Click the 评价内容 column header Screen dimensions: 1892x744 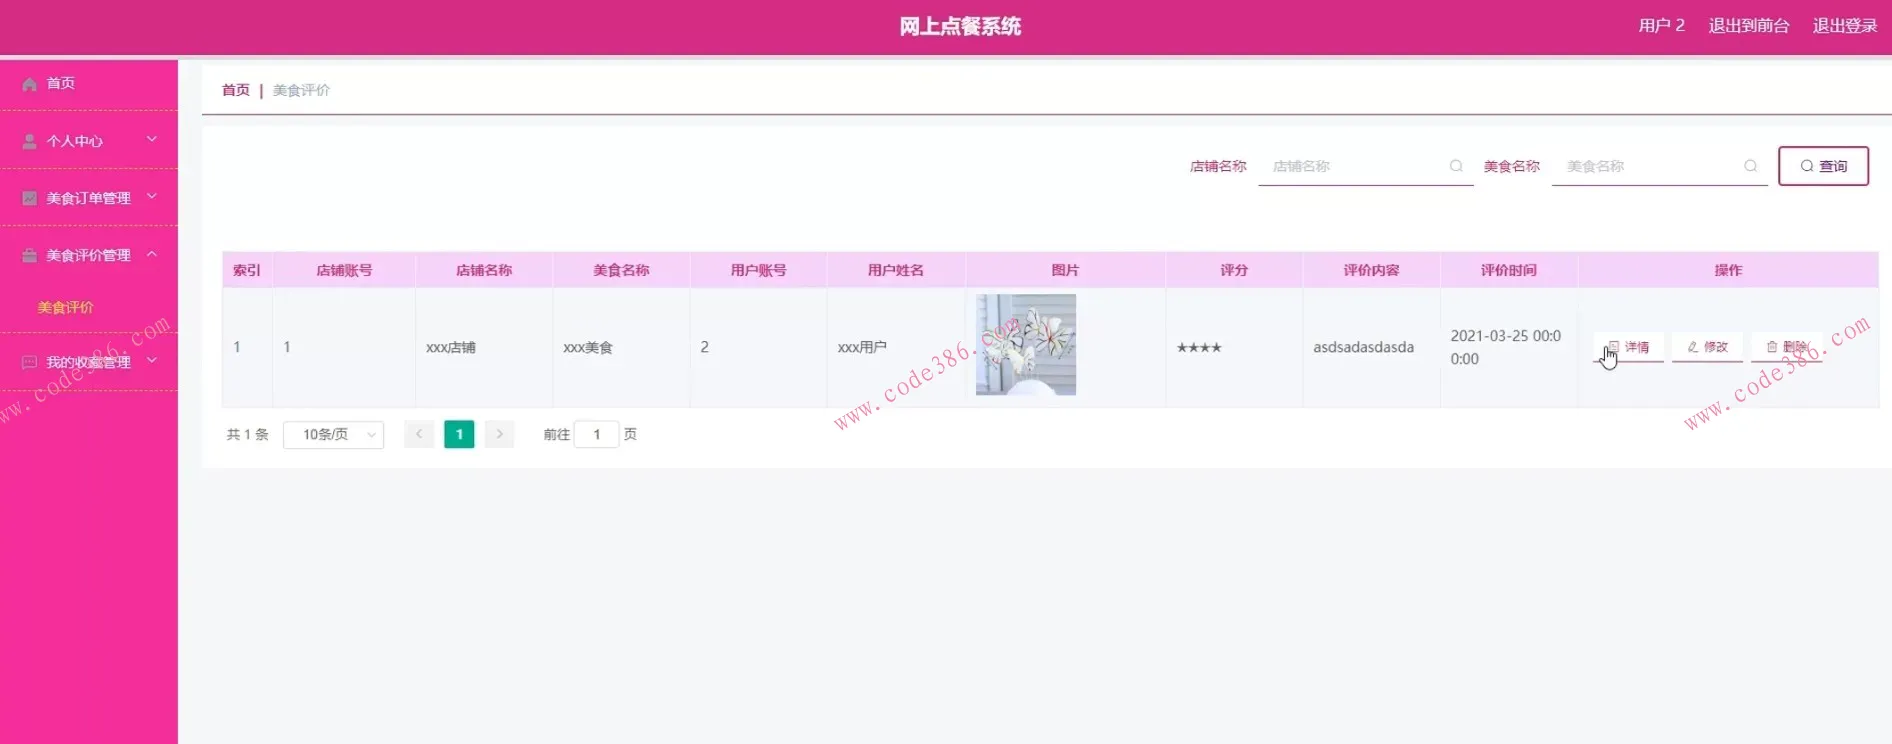pos(1371,270)
